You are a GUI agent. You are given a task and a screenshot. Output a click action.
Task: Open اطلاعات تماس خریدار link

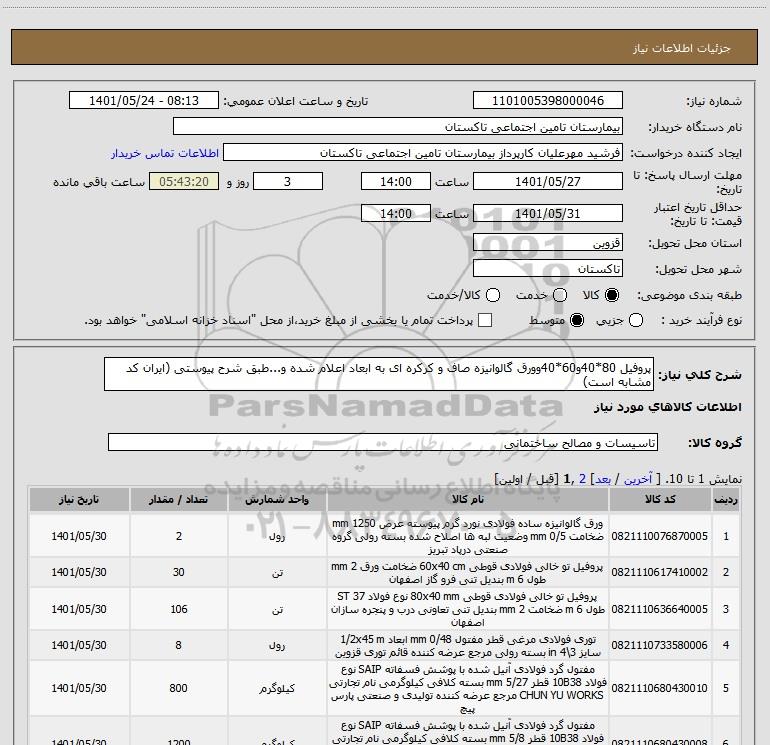click(165, 153)
